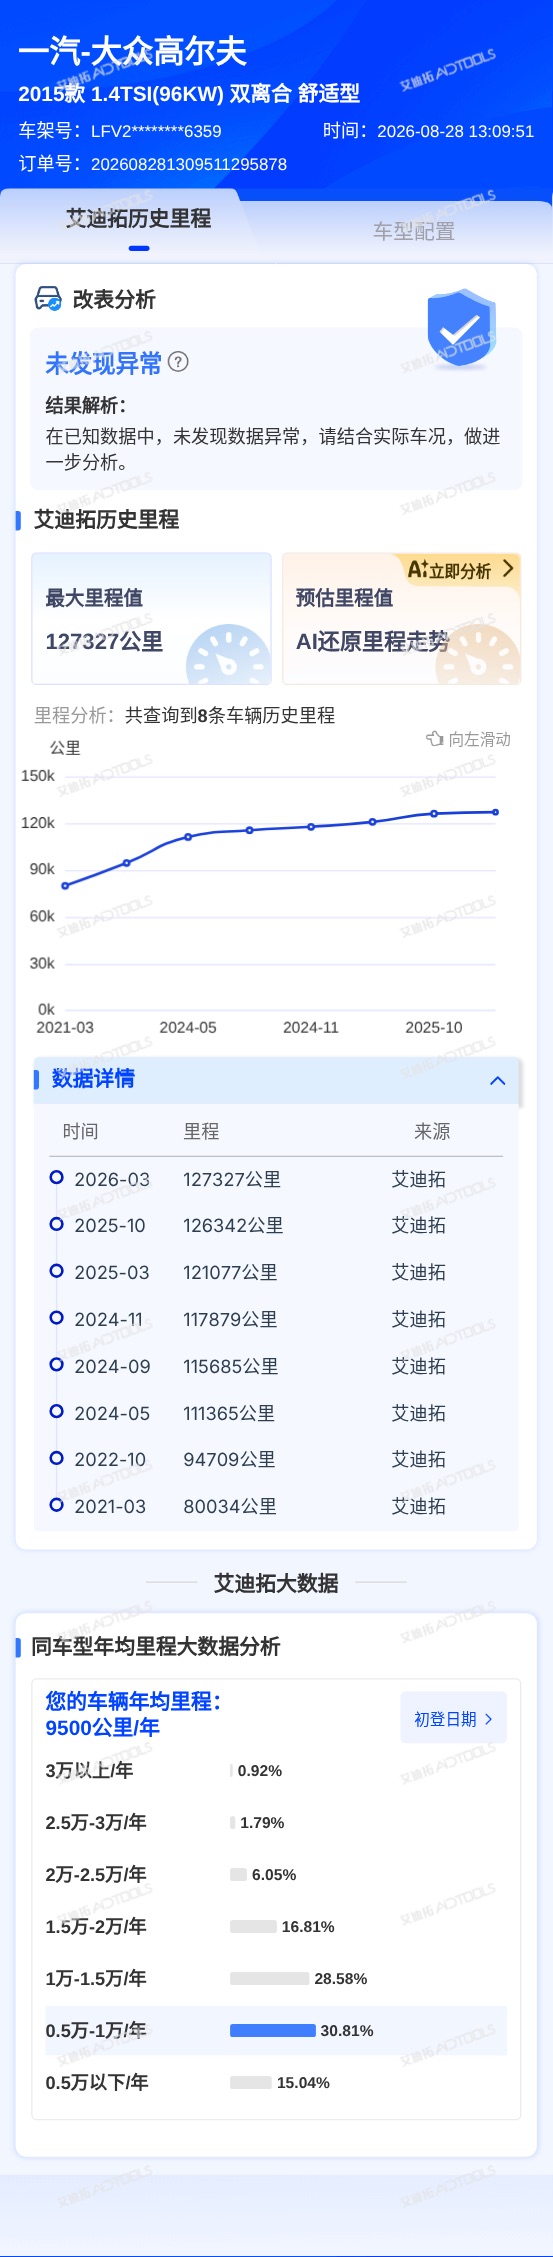Tap the 向左滑动 hand icon
The width and height of the screenshot is (553, 2257).
435,739
